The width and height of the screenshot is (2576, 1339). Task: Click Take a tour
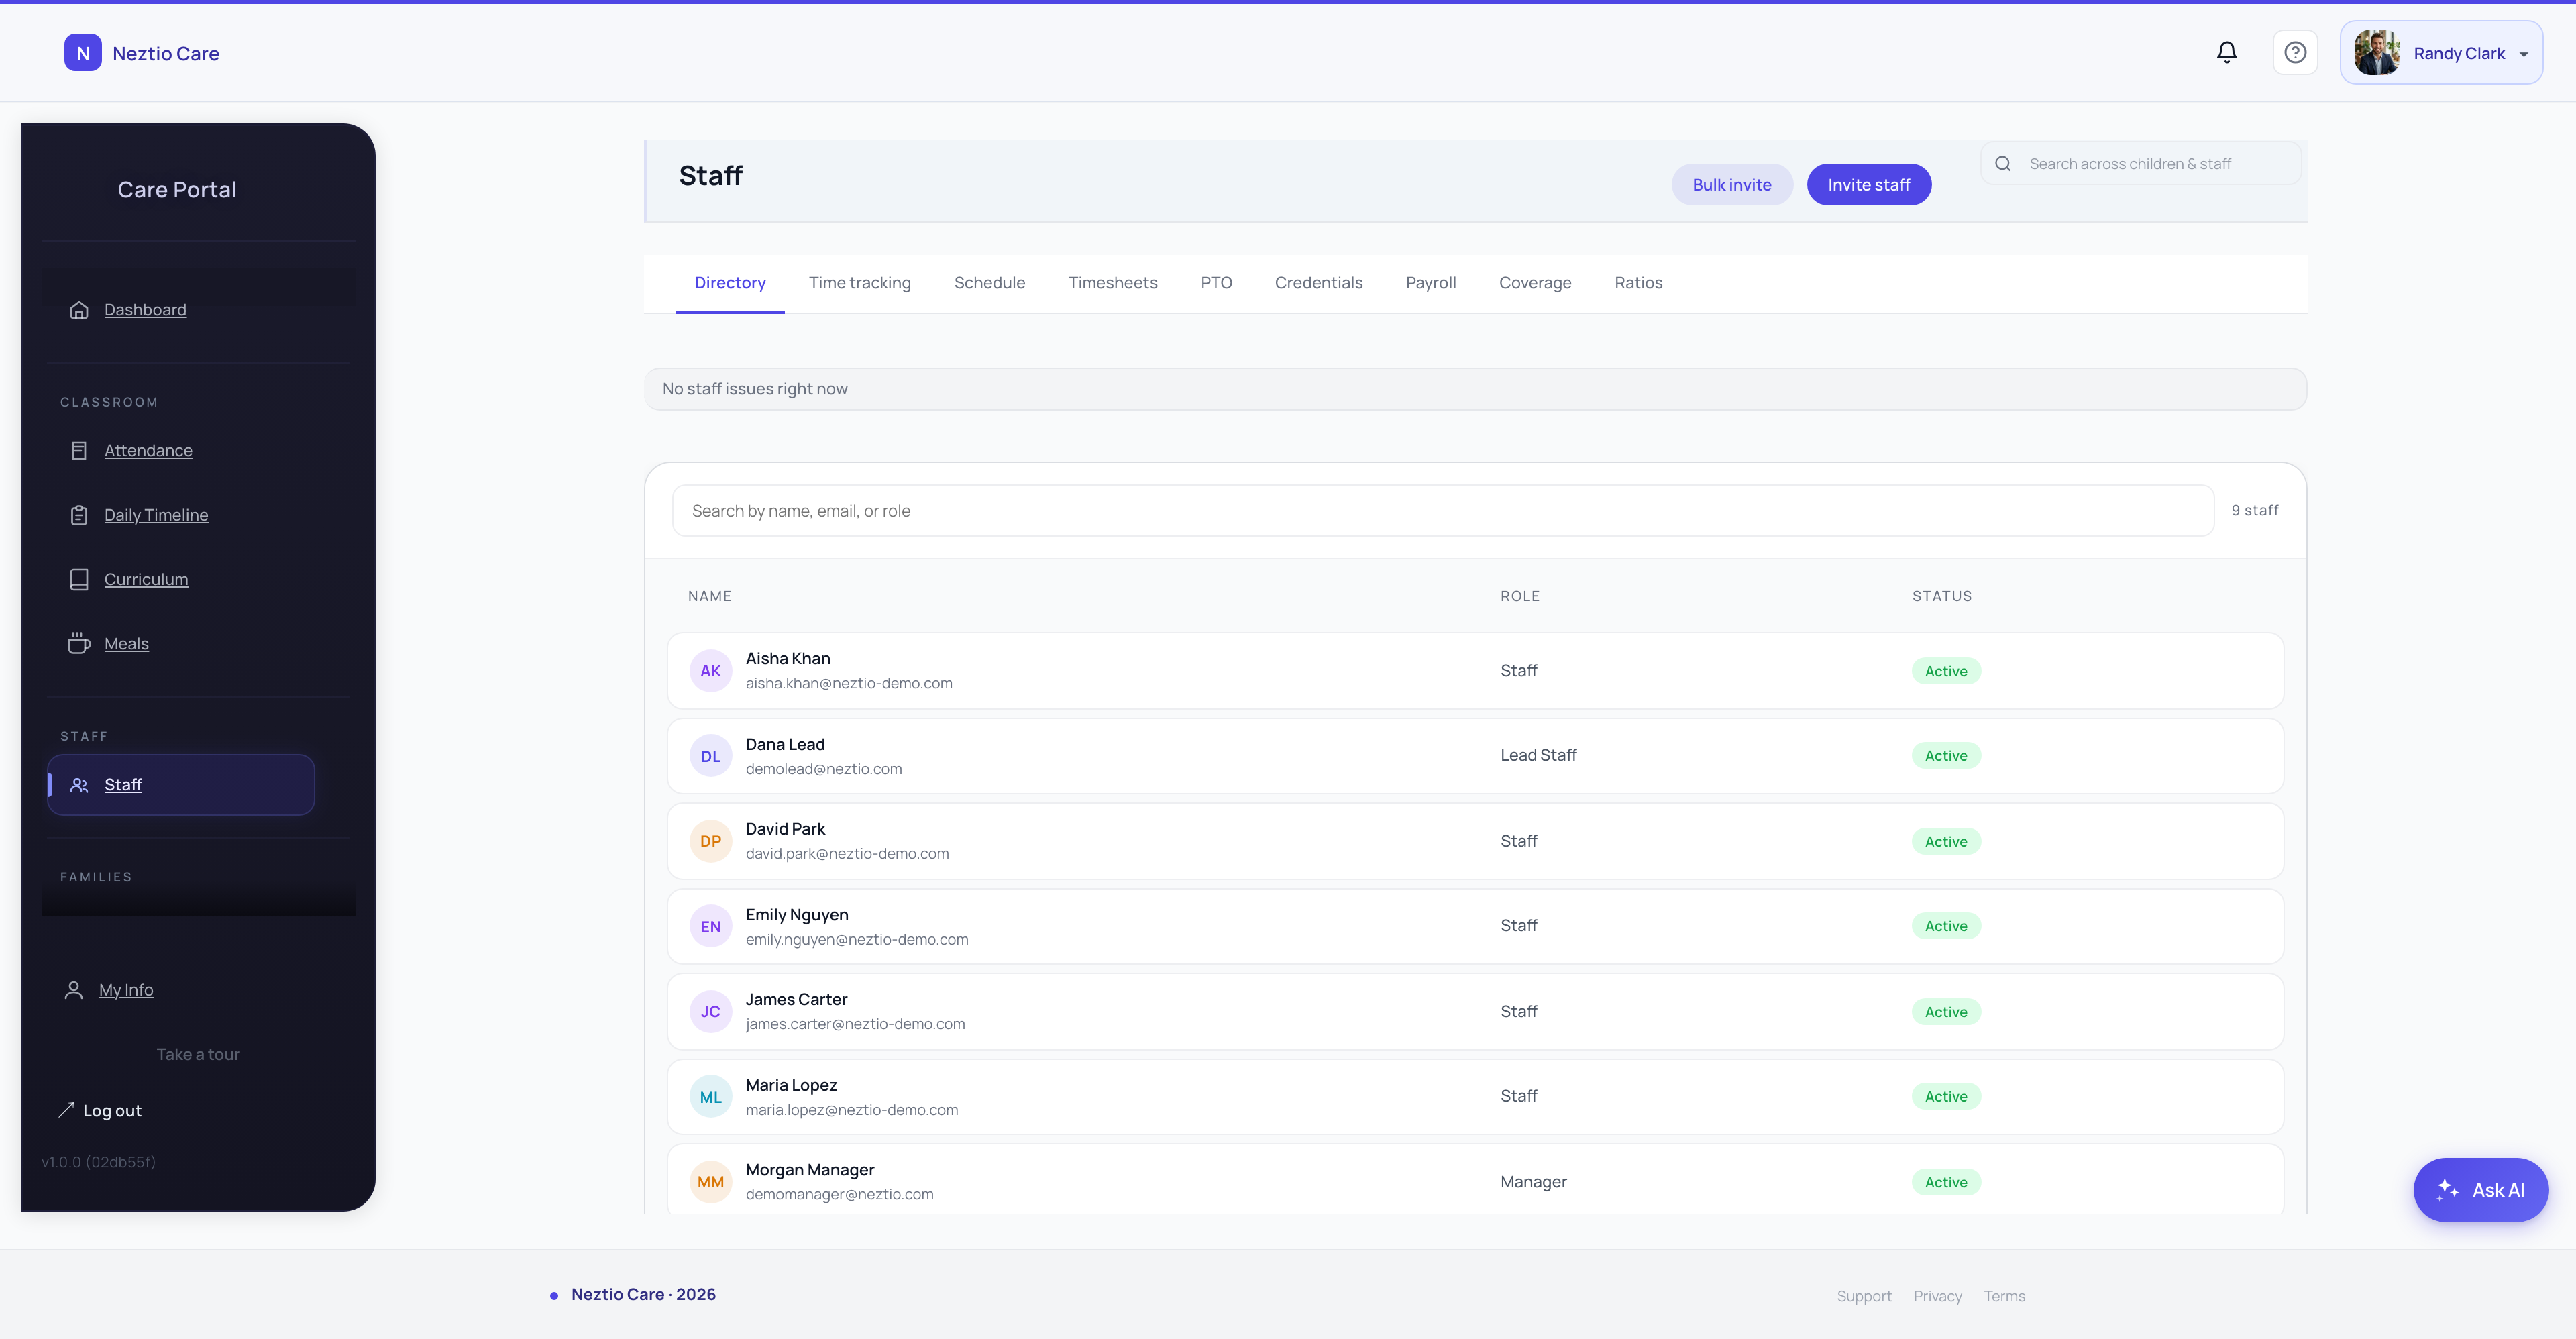pyautogui.click(x=198, y=1054)
